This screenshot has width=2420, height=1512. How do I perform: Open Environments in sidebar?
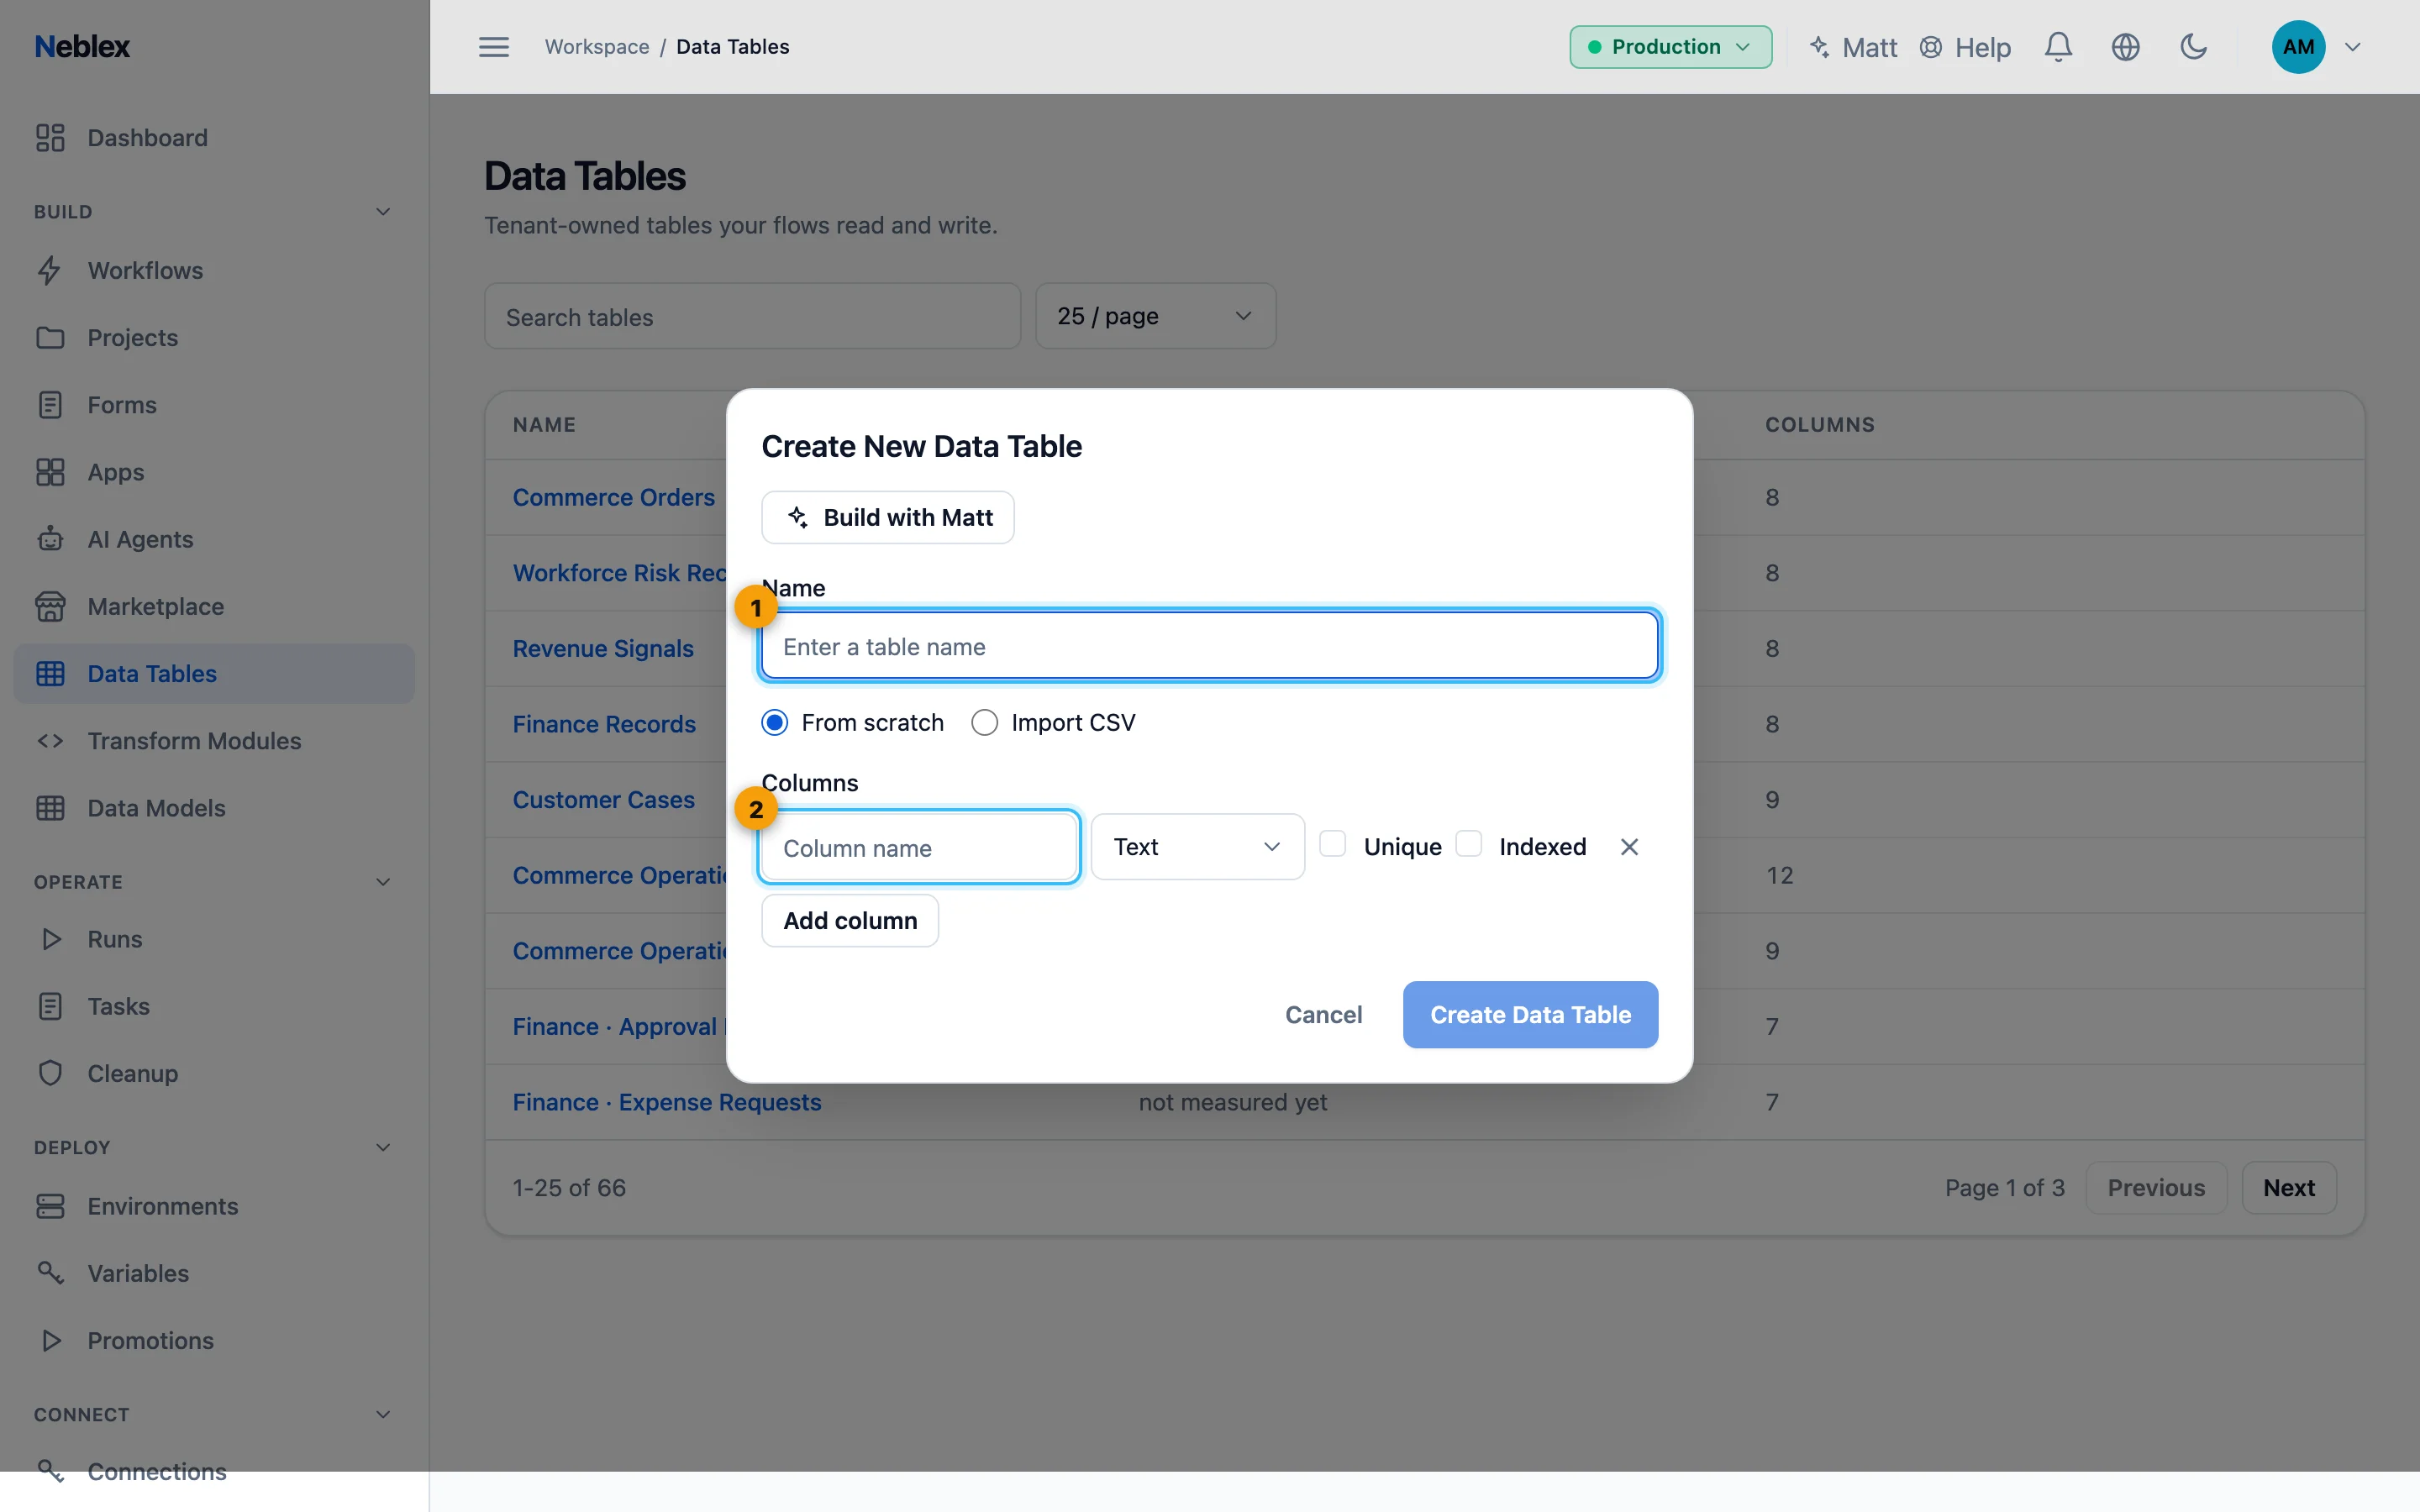click(214, 1206)
